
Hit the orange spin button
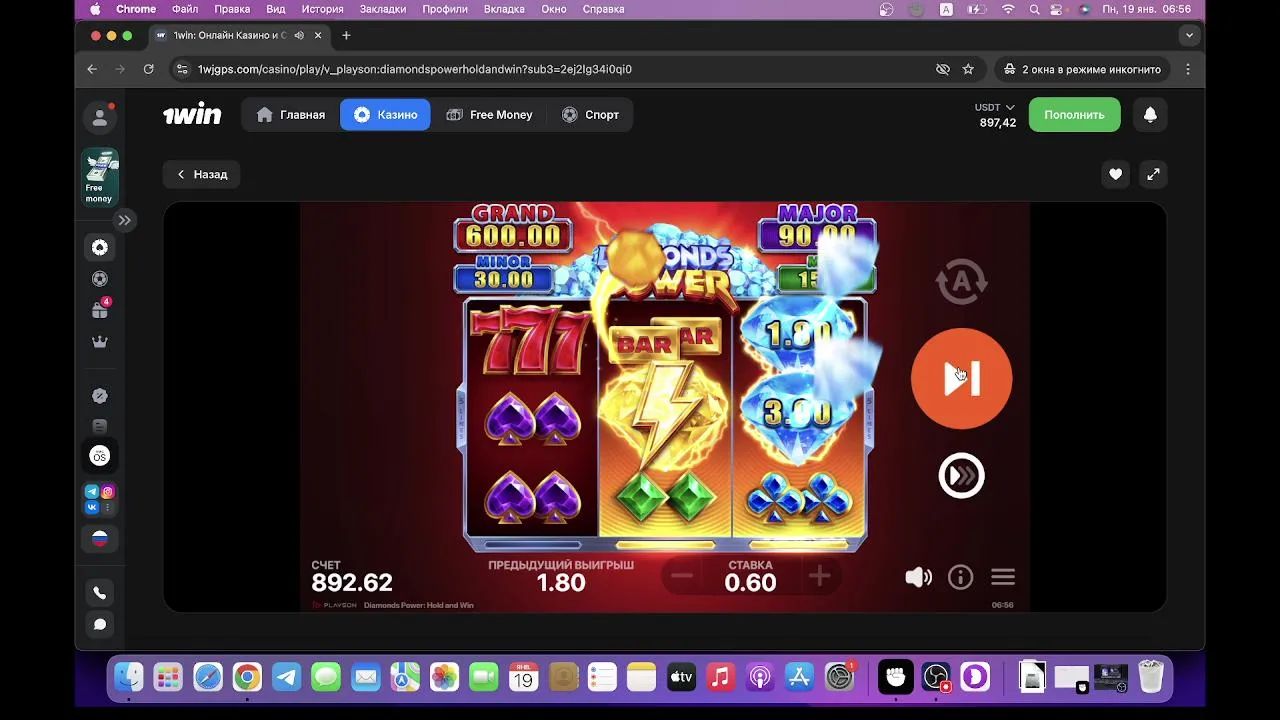[x=961, y=379]
